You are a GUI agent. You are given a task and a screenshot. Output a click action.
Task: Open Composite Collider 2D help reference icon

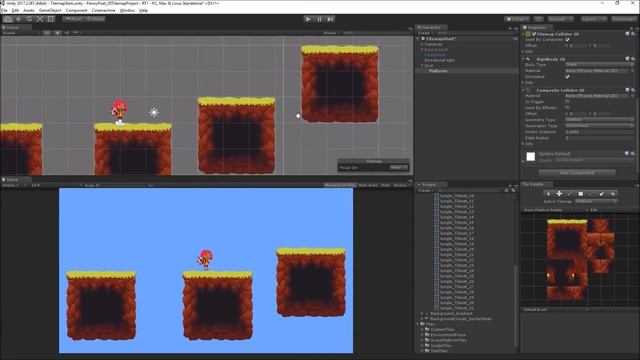[x=627, y=90]
